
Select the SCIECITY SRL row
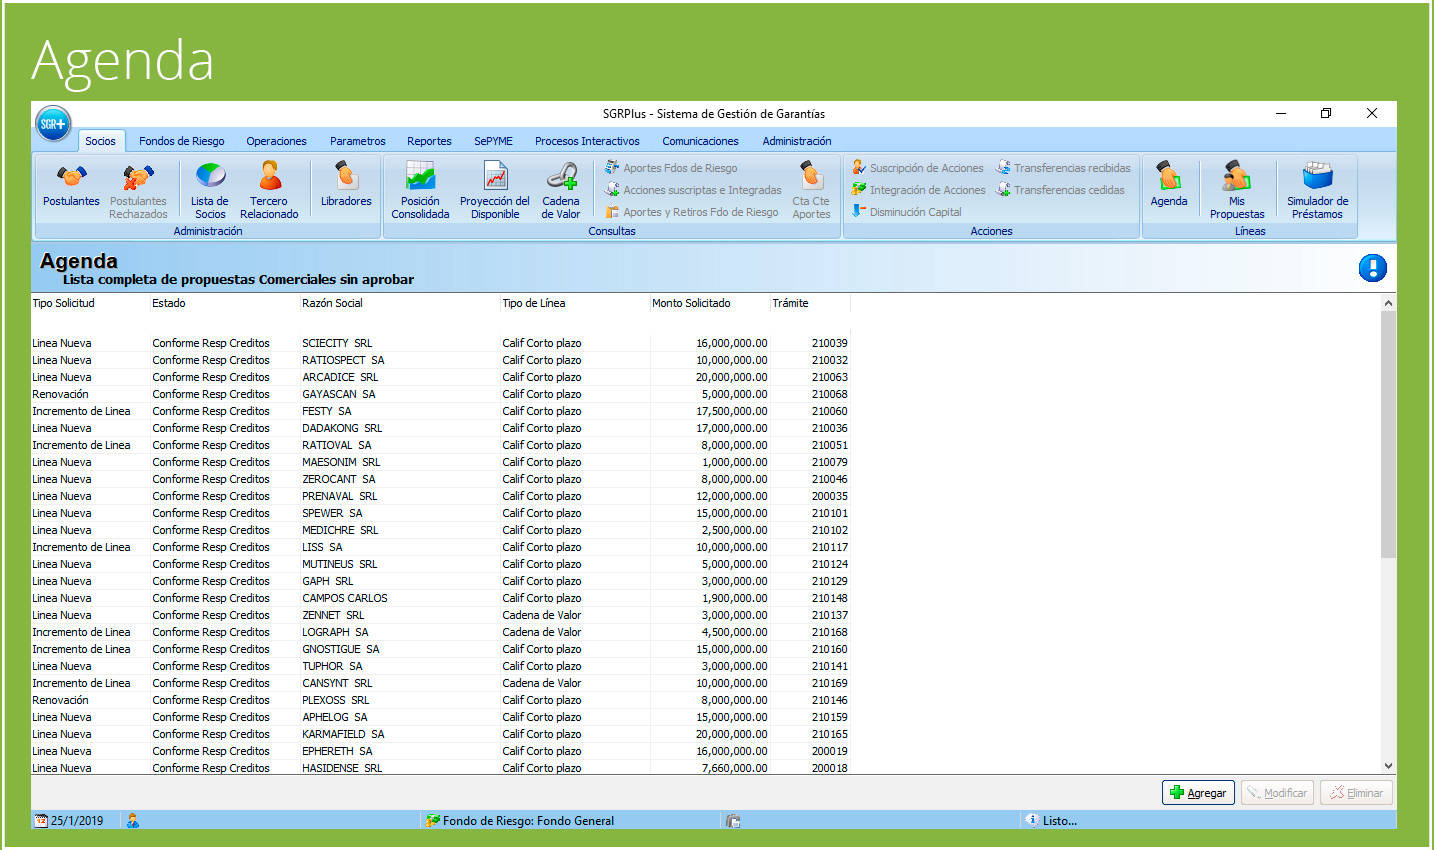click(x=337, y=343)
